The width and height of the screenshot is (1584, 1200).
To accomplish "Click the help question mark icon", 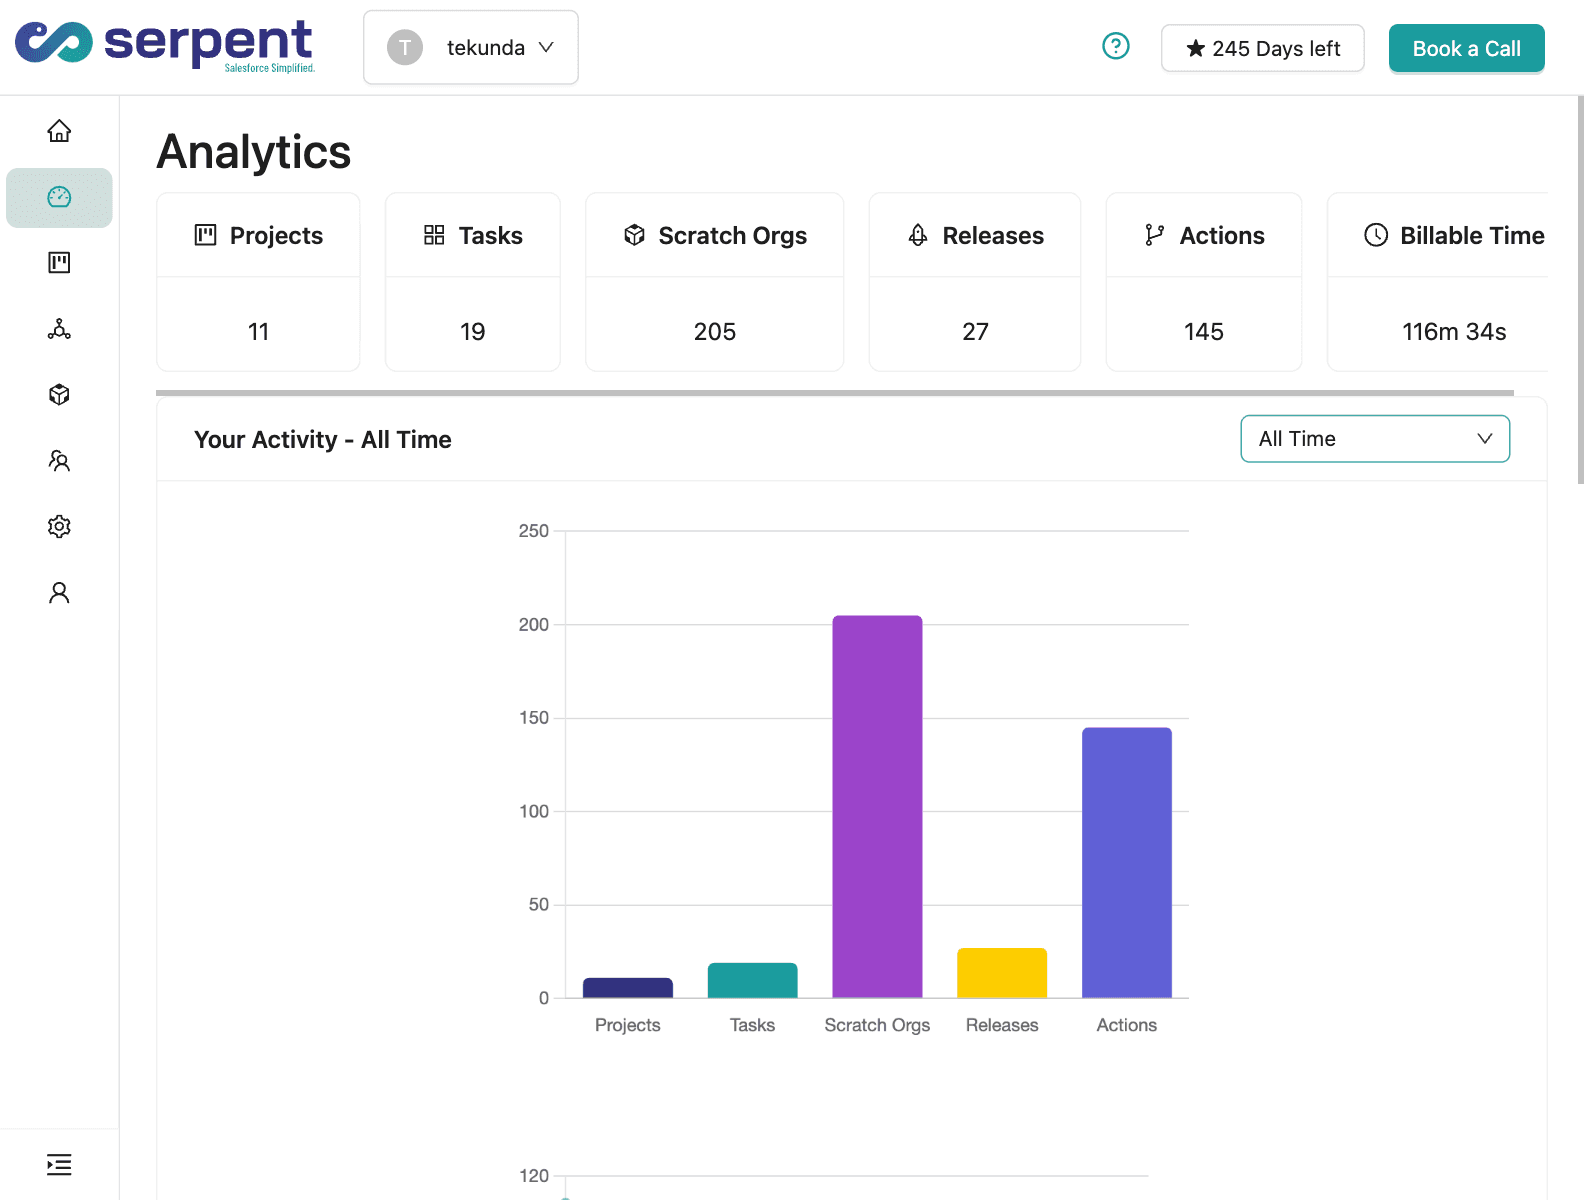I will click(1115, 46).
